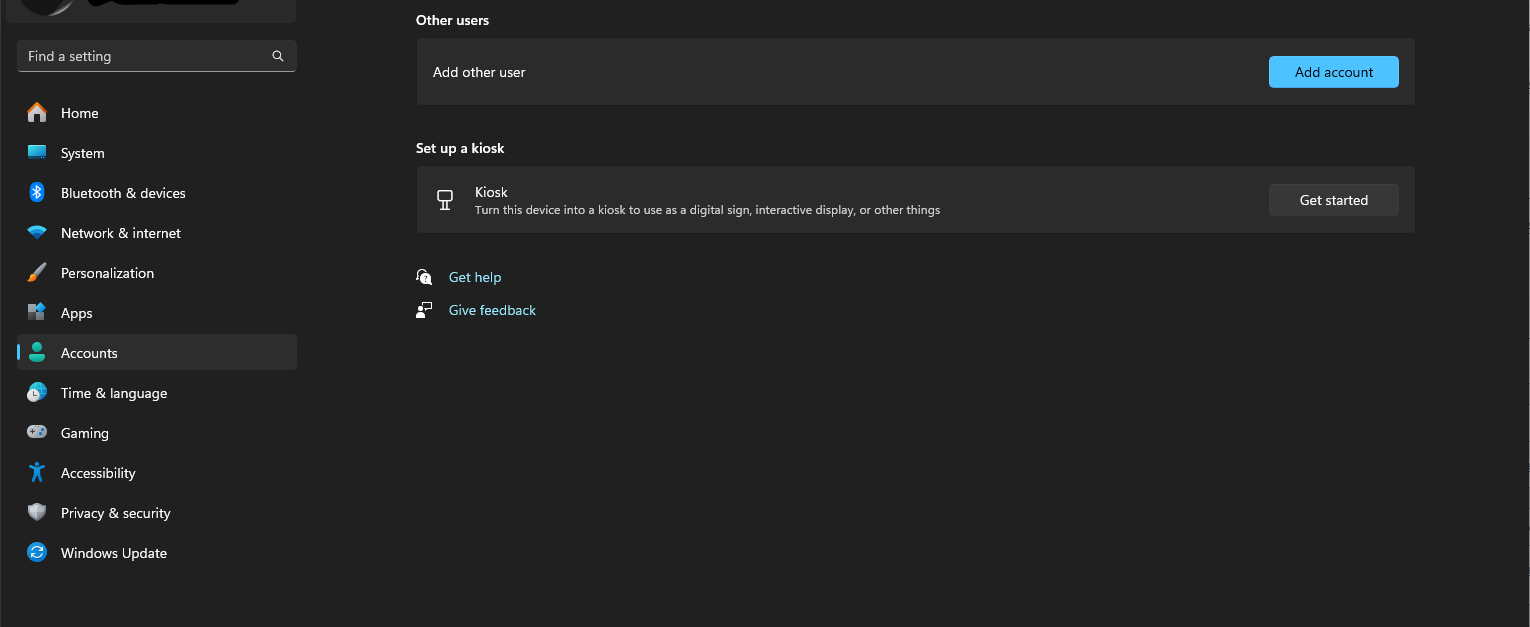Click the Home house icon
1530x627 pixels.
click(x=37, y=113)
